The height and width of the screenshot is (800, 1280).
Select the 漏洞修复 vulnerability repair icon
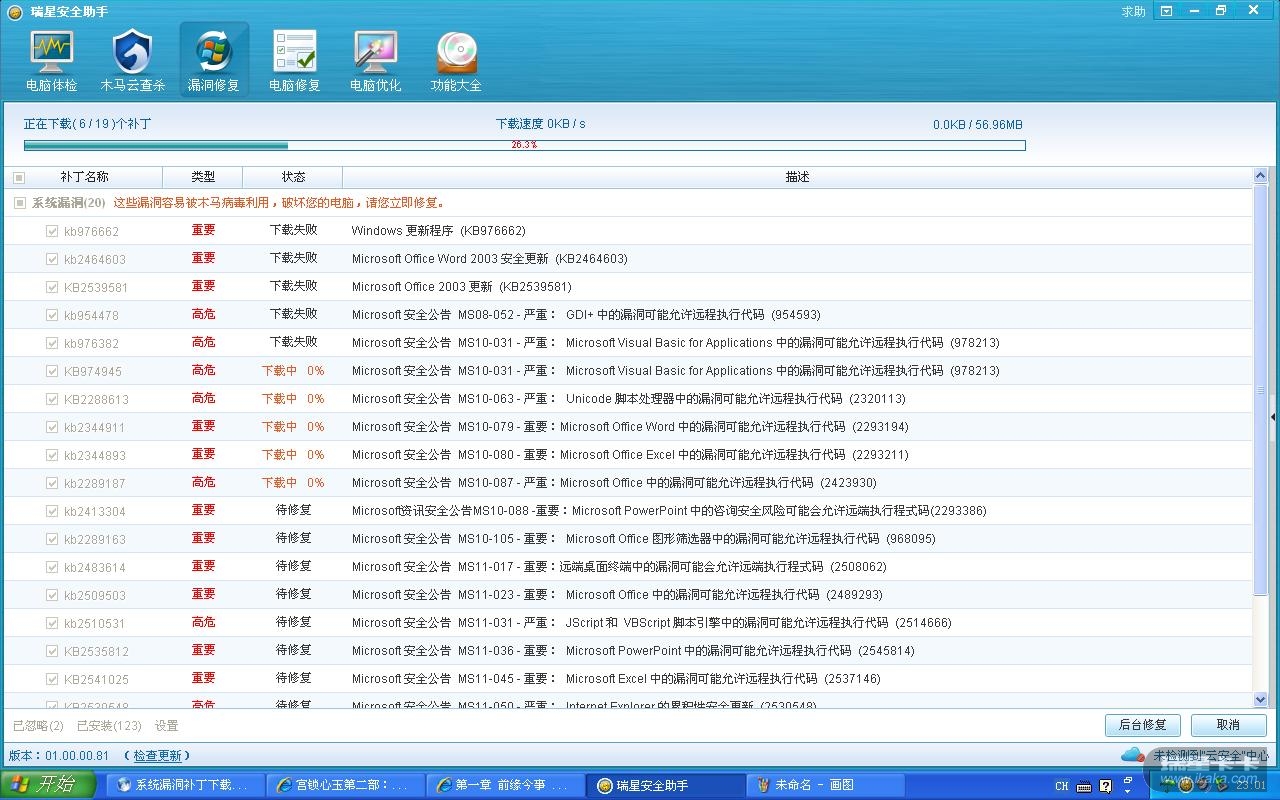214,60
